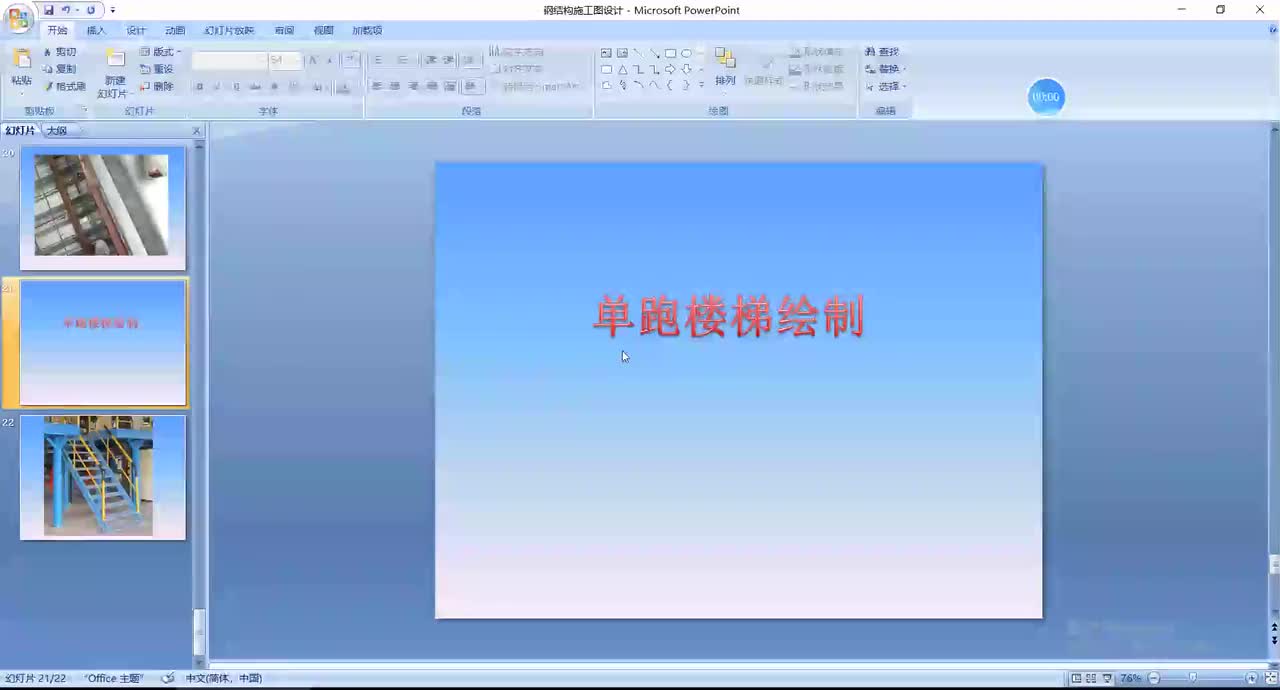Align text left in paragraph group

pos(378,87)
